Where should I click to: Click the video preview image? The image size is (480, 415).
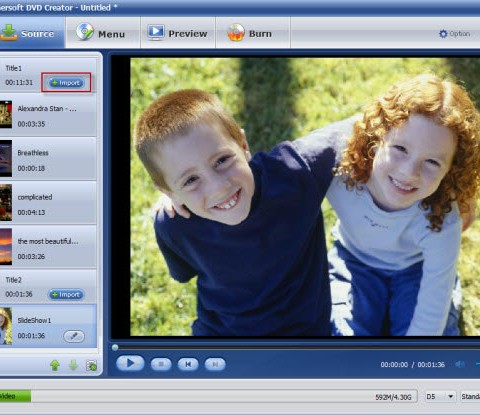[305, 197]
